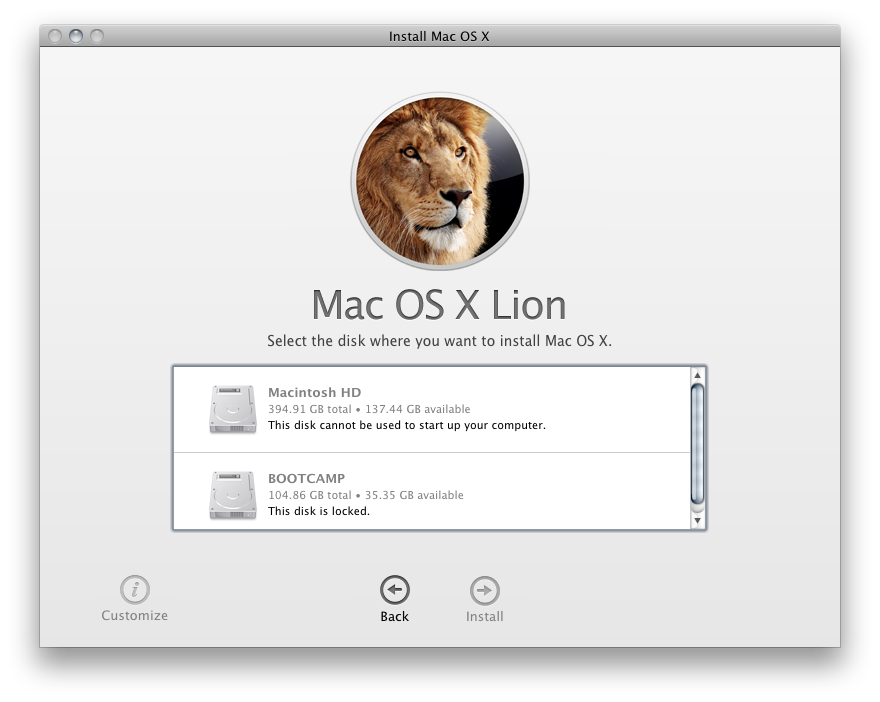Go back with the left arrow icon
The image size is (880, 702).
click(x=395, y=590)
